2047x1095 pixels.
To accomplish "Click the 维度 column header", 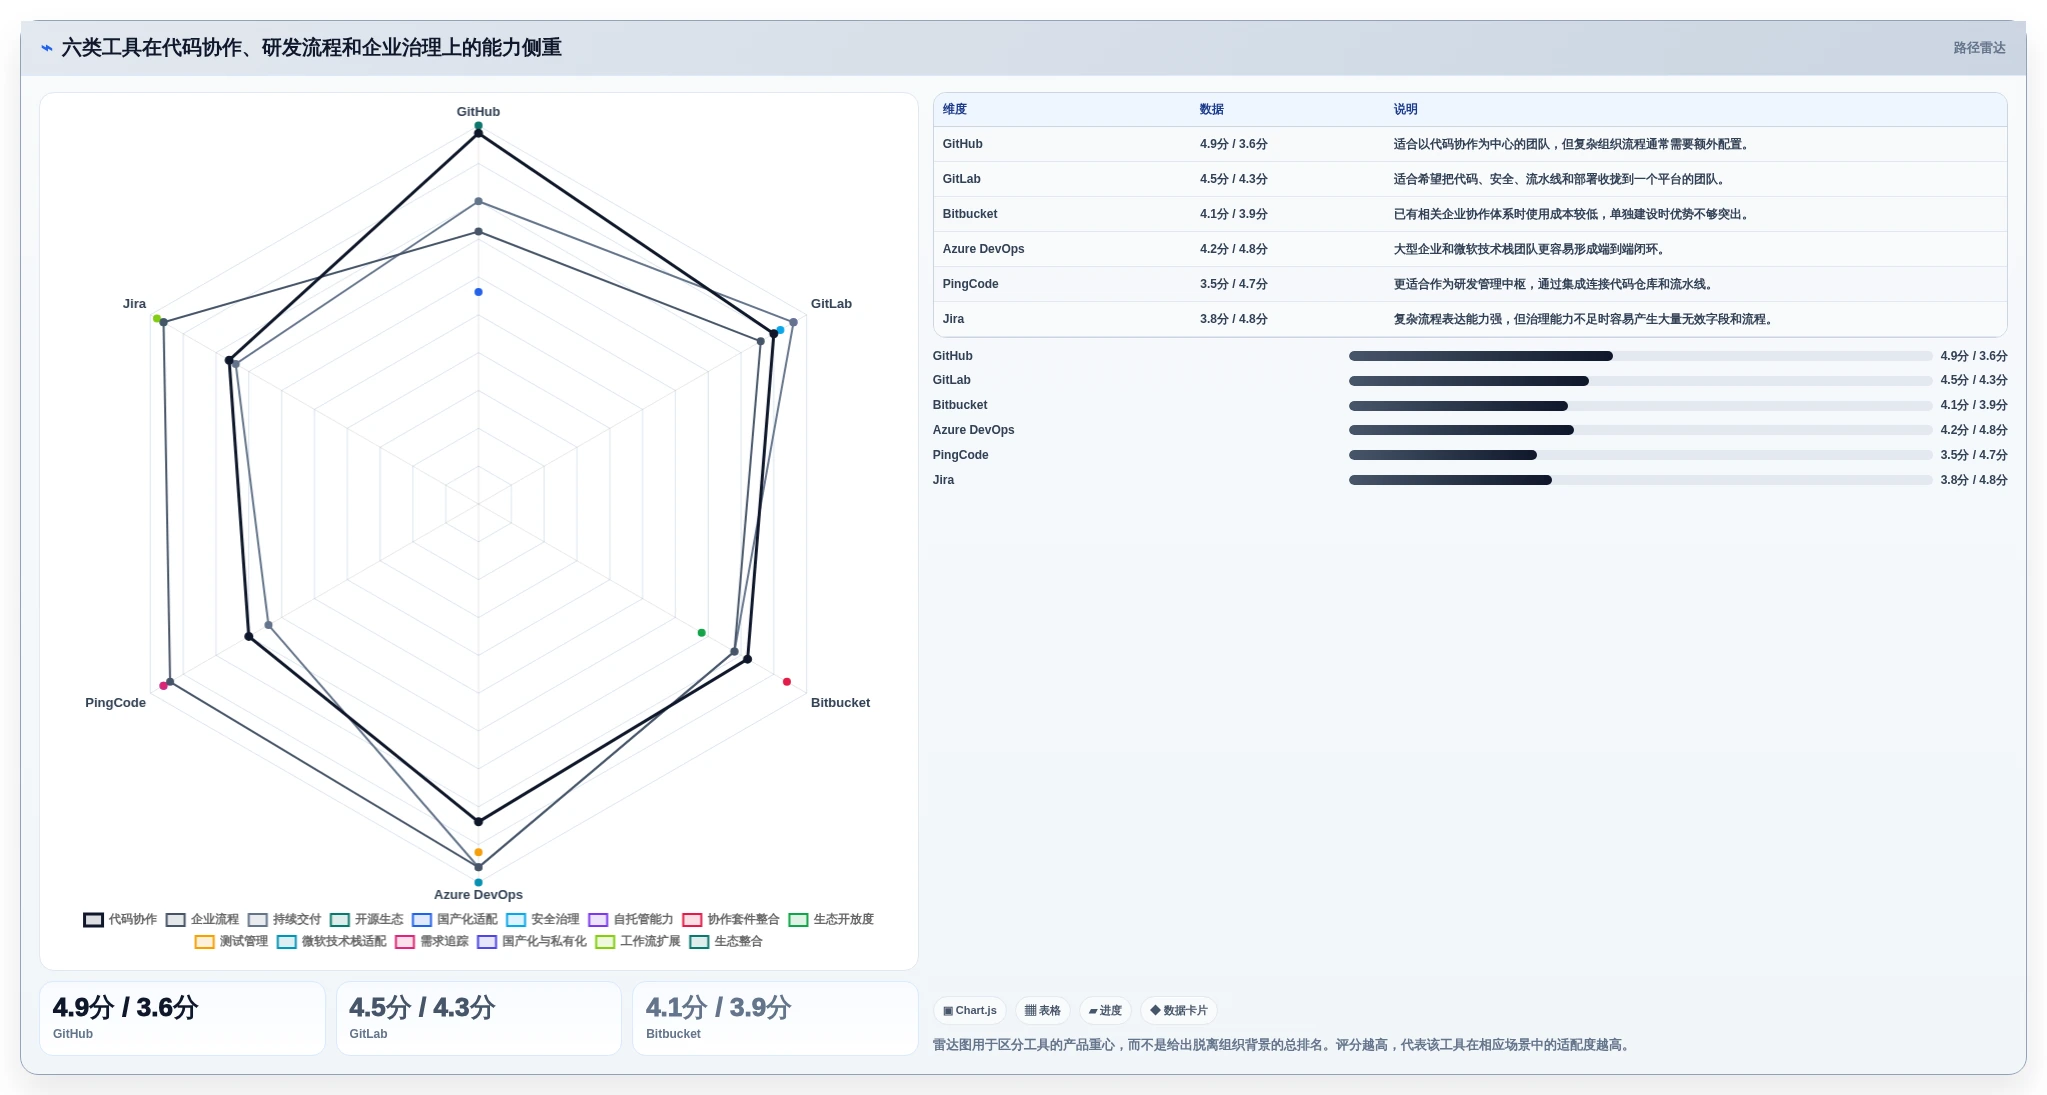I will coord(954,110).
